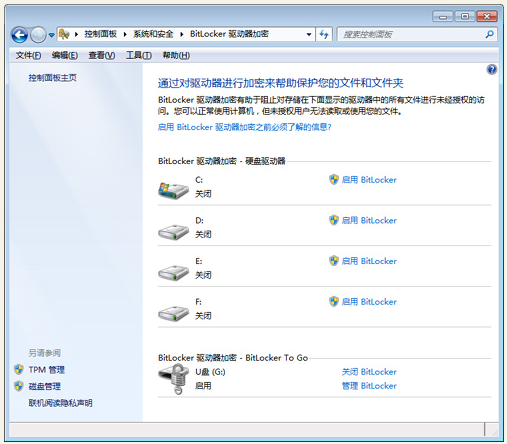
Task: Click the 关闭 status under C:
Action: click(x=203, y=194)
